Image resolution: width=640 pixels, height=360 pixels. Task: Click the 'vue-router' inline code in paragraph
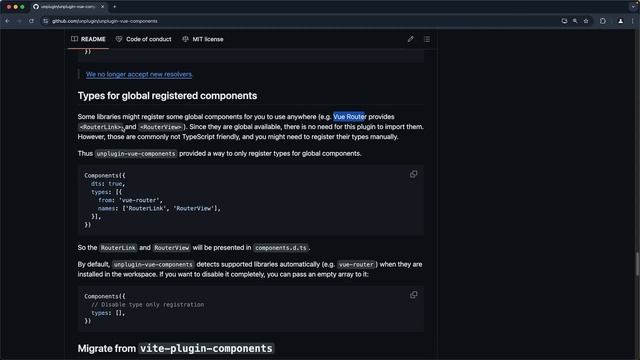pos(356,264)
